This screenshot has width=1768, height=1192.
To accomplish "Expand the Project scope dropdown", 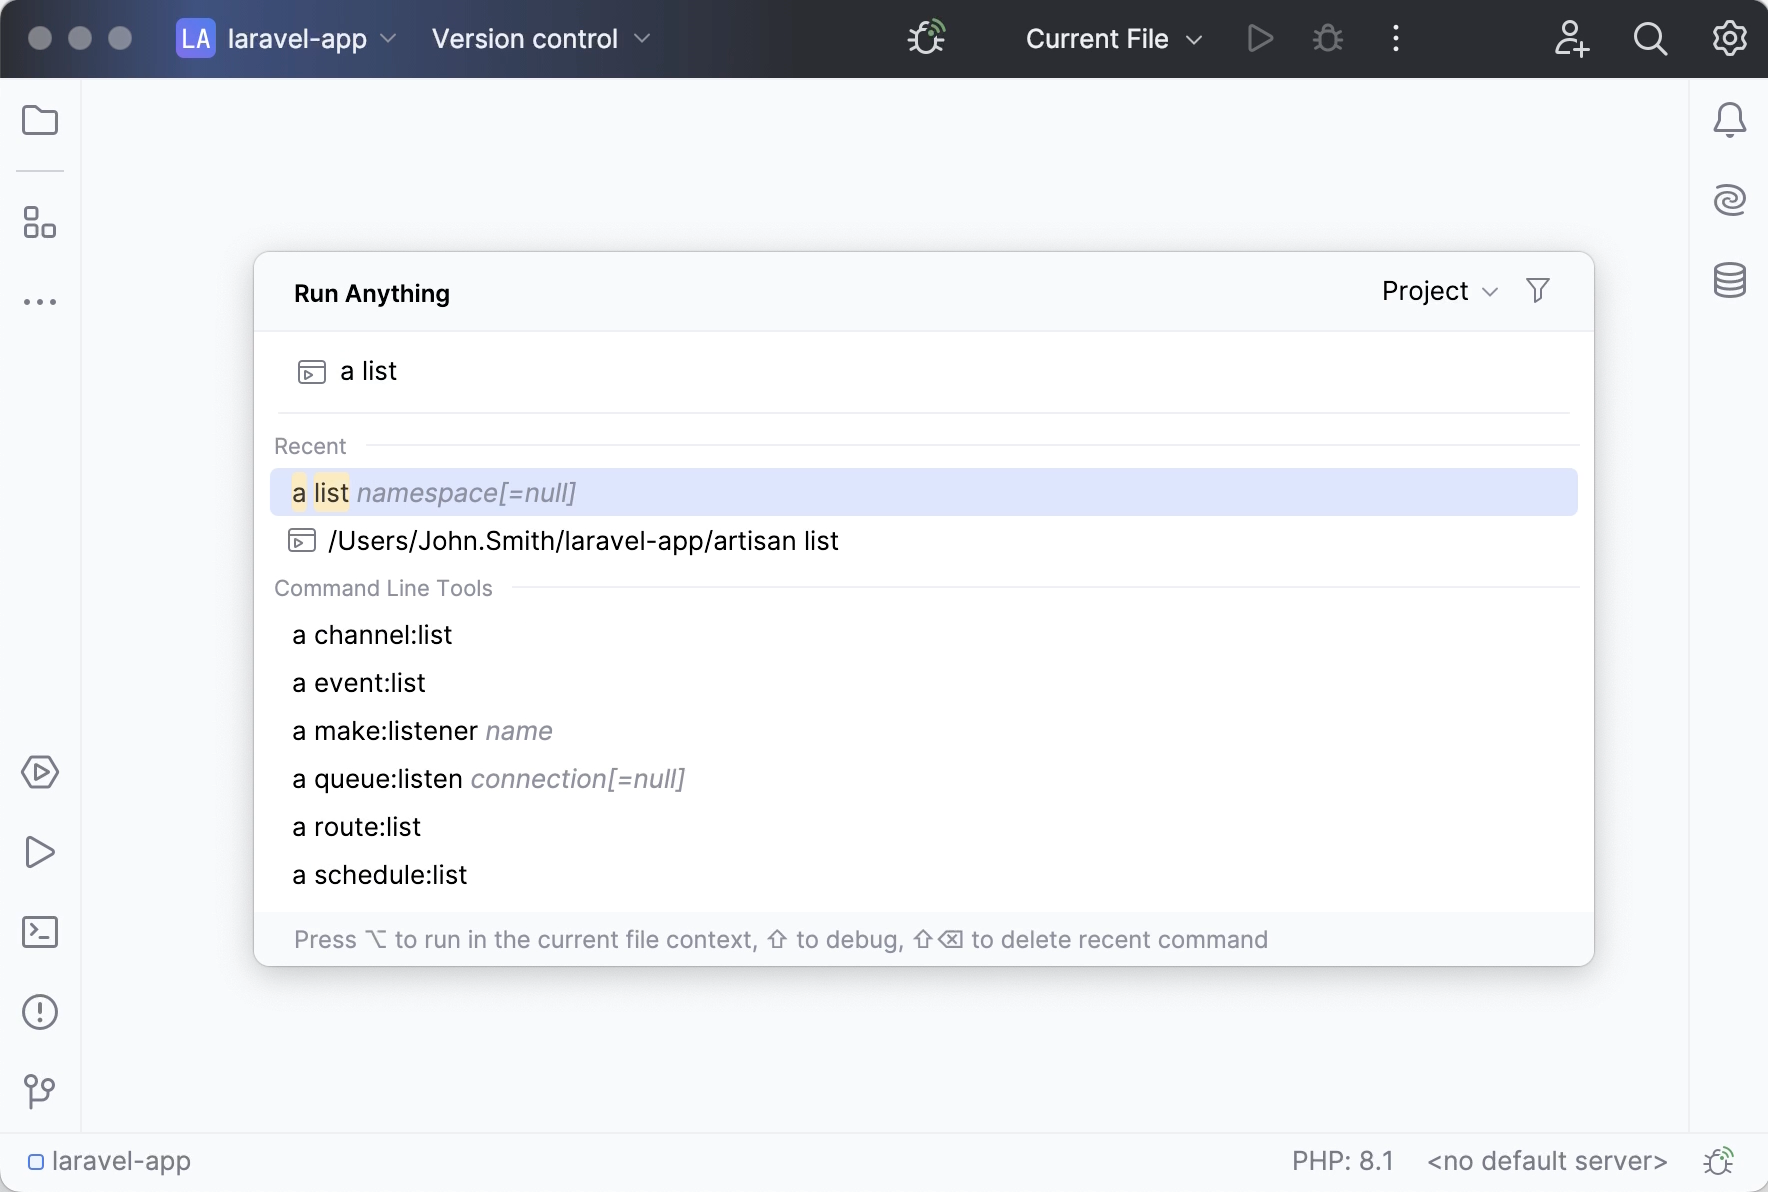I will [1439, 291].
